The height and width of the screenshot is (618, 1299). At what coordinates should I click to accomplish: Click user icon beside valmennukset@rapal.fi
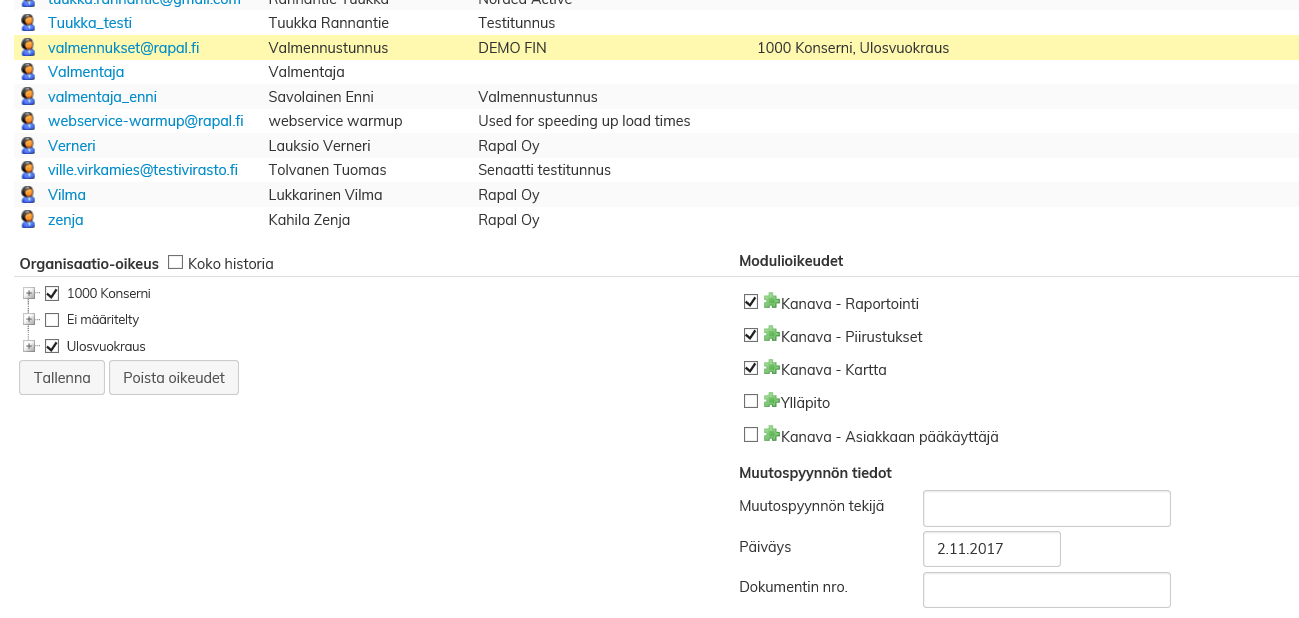pyautogui.click(x=28, y=47)
